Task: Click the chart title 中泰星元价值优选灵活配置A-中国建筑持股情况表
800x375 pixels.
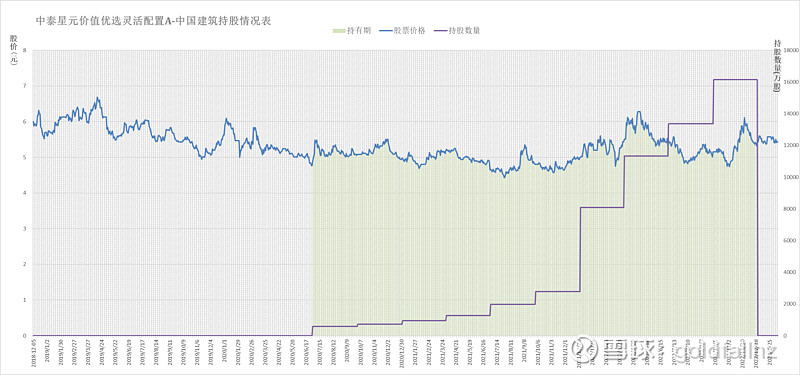Action: [155, 21]
